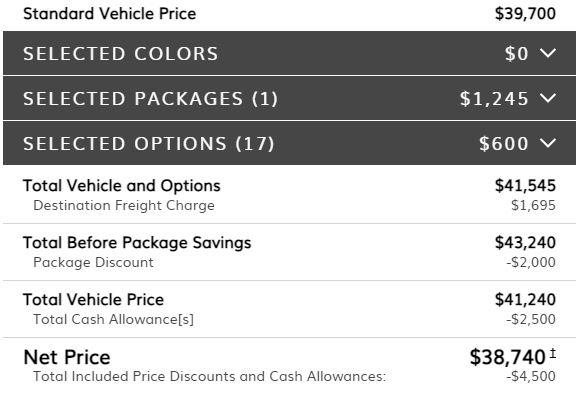This screenshot has width=580, height=394.
Task: Click Total Included Price Discounts and Cash Allowances
Action: click(210, 376)
